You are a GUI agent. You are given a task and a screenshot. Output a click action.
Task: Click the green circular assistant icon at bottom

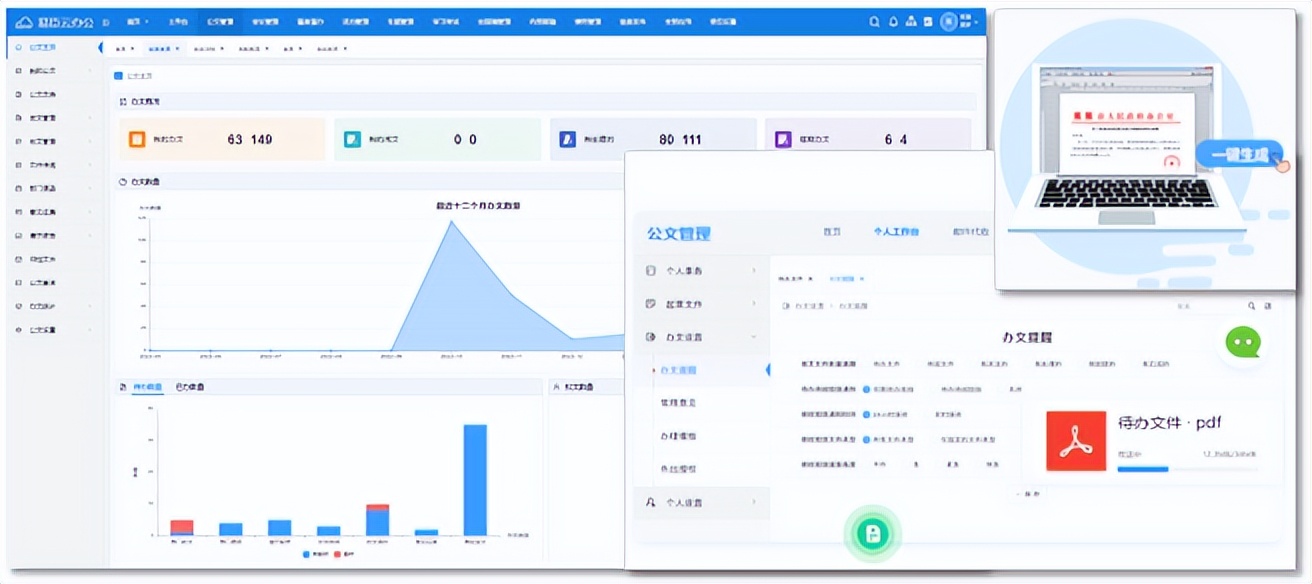[872, 534]
